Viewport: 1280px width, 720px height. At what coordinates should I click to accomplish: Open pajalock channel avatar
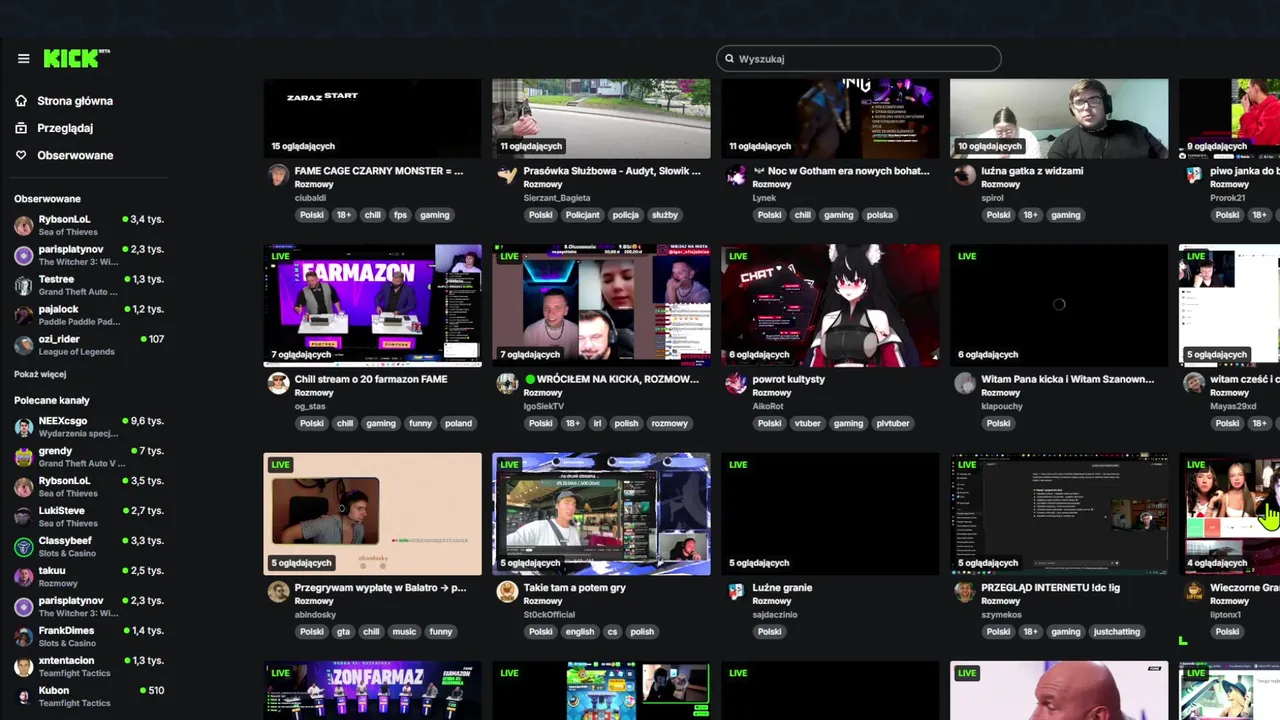pyautogui.click(x=24, y=315)
